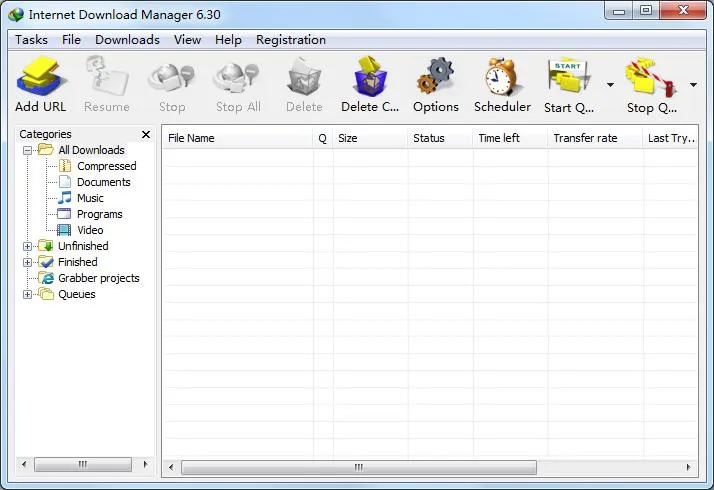714x490 pixels.
Task: Close the Categories panel
Action: (x=146, y=134)
